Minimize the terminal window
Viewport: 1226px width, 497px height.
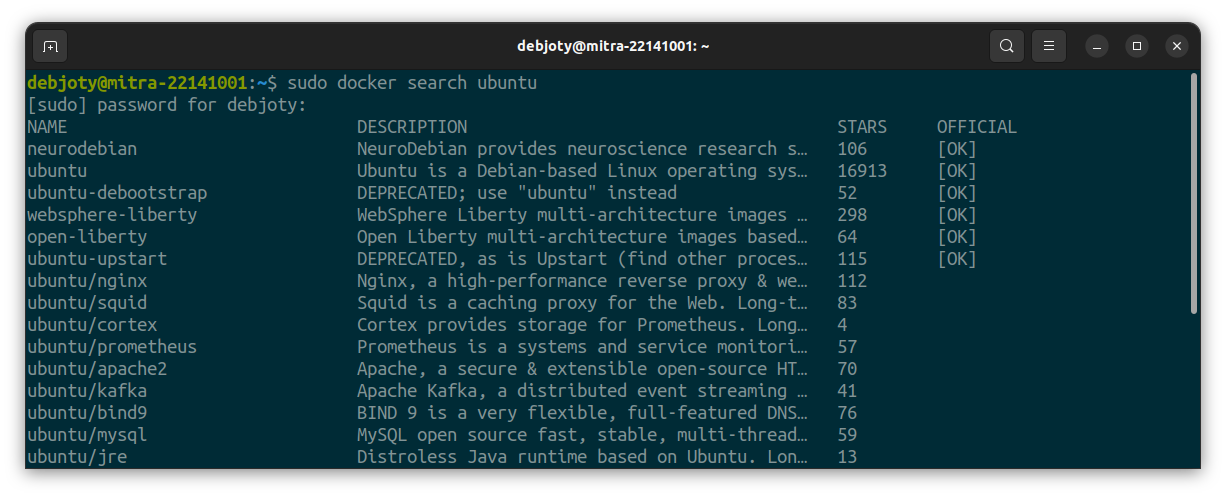(x=1097, y=46)
